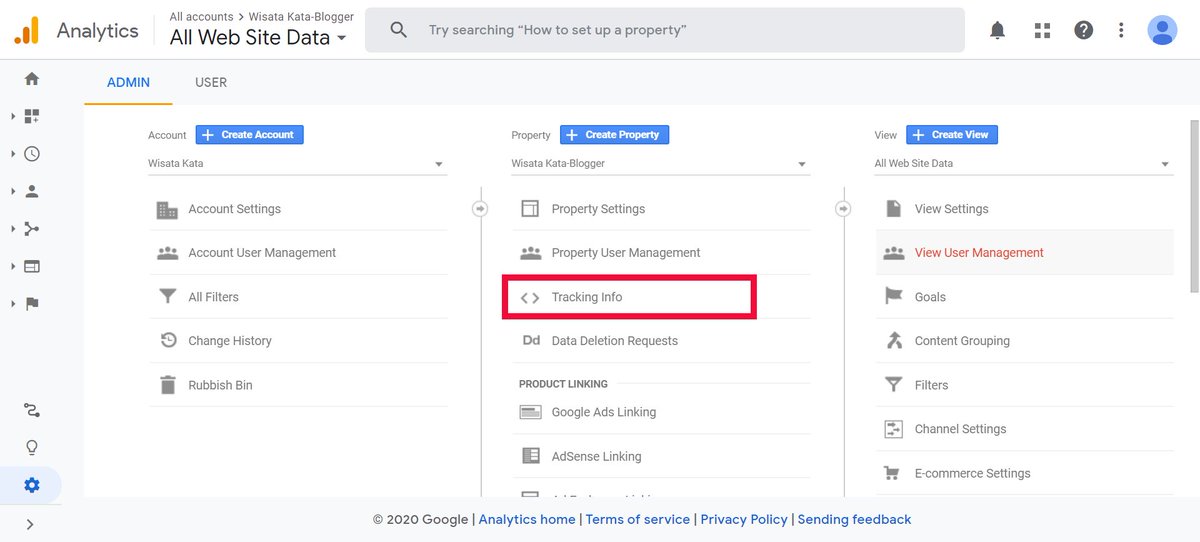Click arrow between Account and Property columns

point(480,209)
